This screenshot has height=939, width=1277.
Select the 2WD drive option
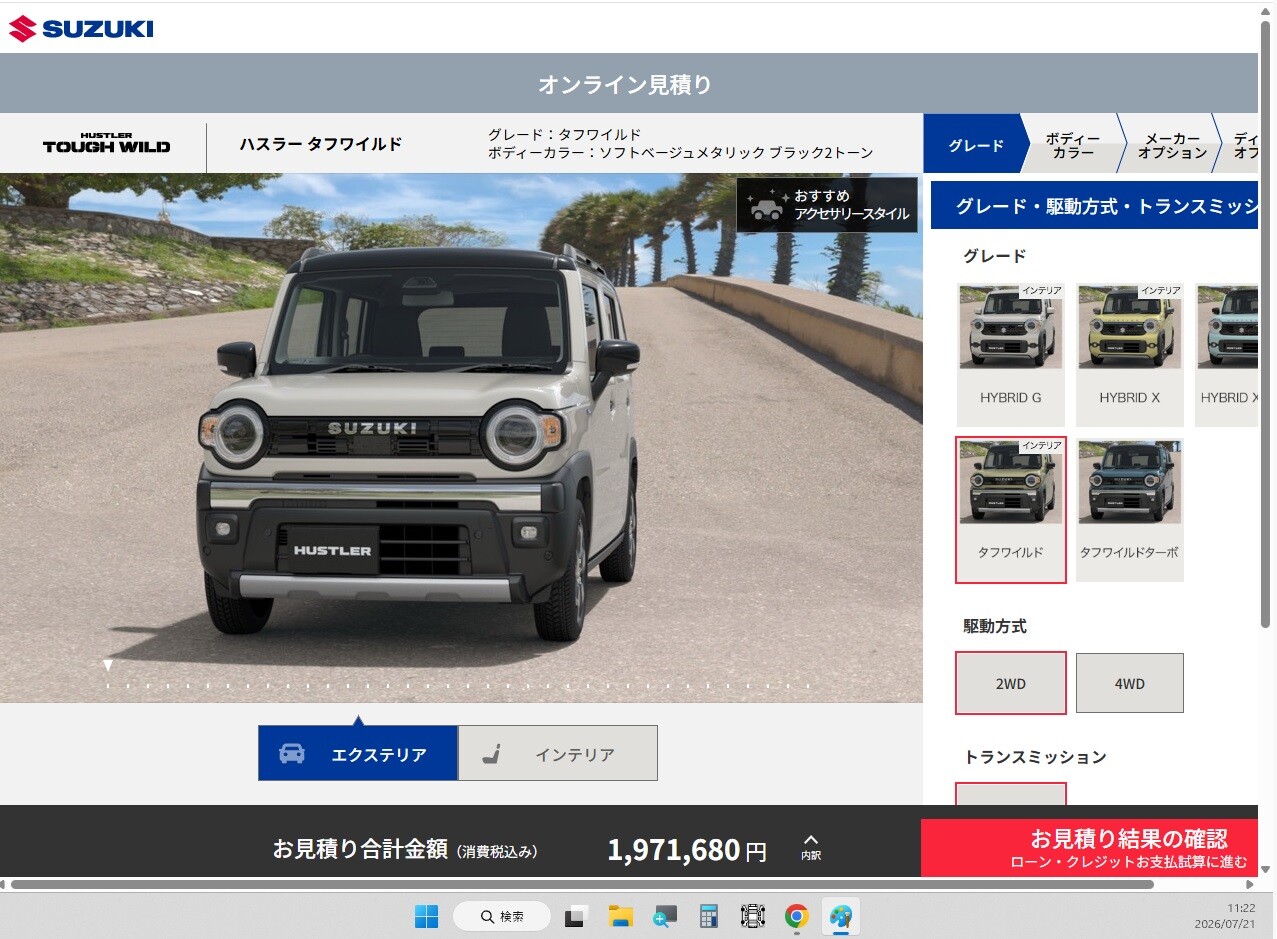click(x=1011, y=683)
